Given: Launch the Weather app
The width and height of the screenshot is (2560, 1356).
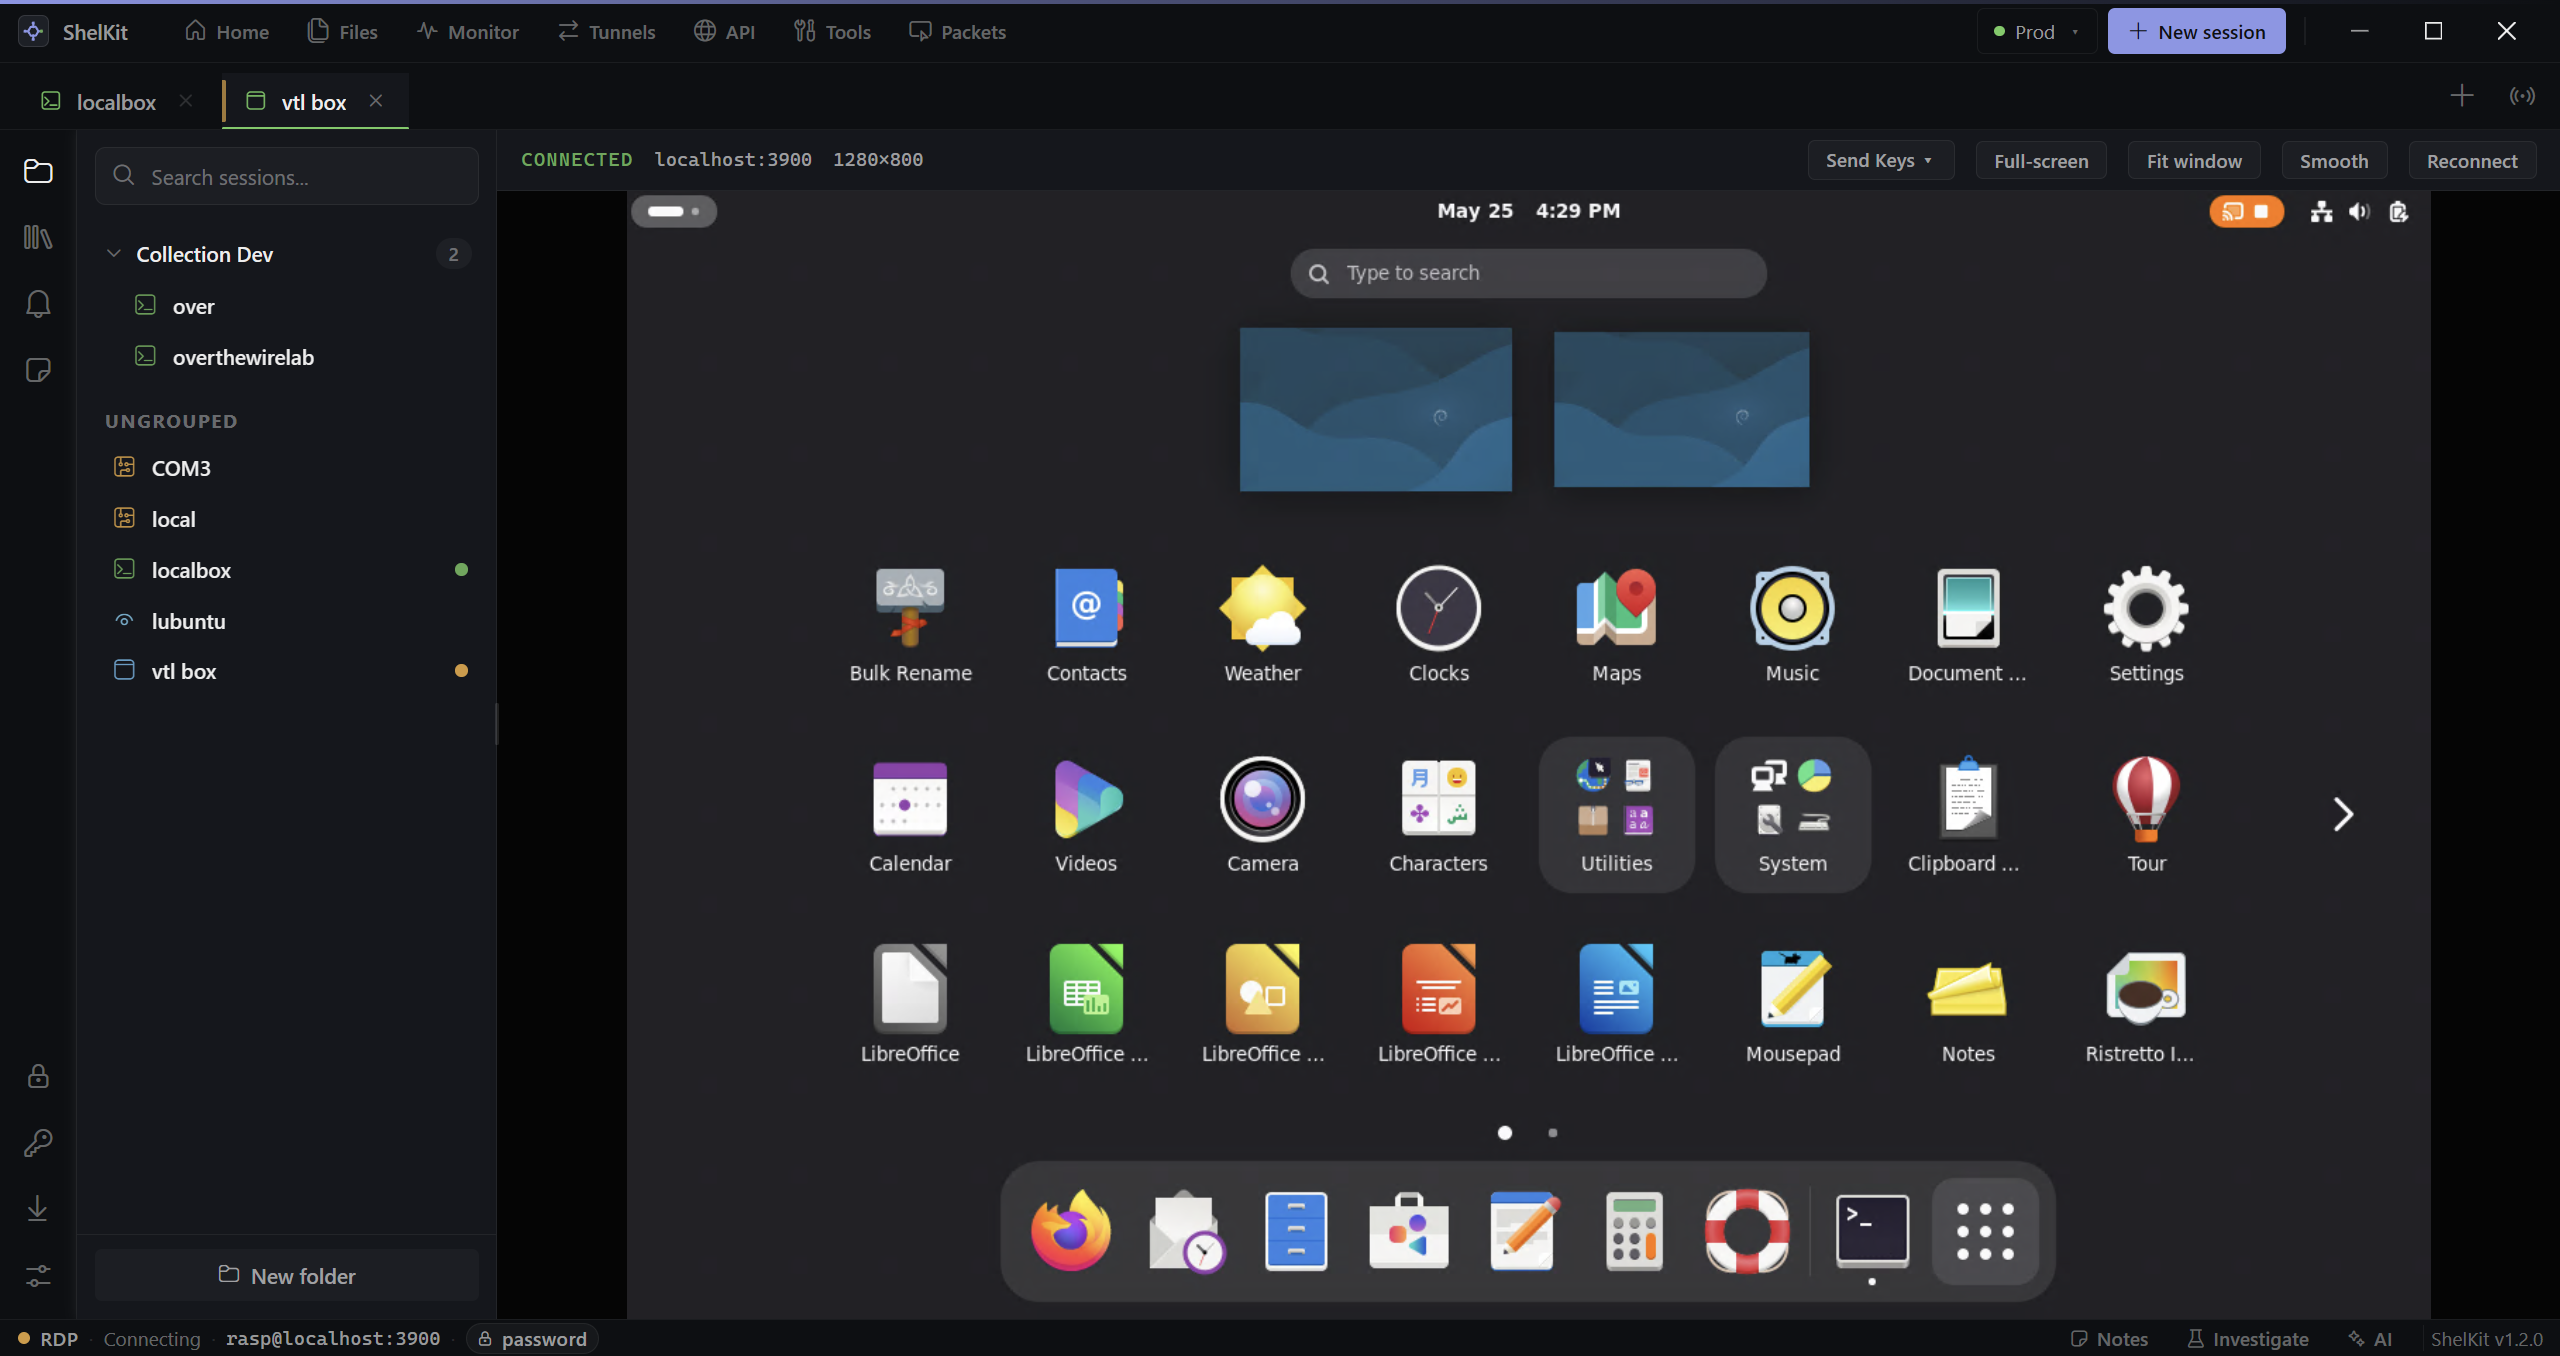Looking at the screenshot, I should pyautogui.click(x=1262, y=625).
